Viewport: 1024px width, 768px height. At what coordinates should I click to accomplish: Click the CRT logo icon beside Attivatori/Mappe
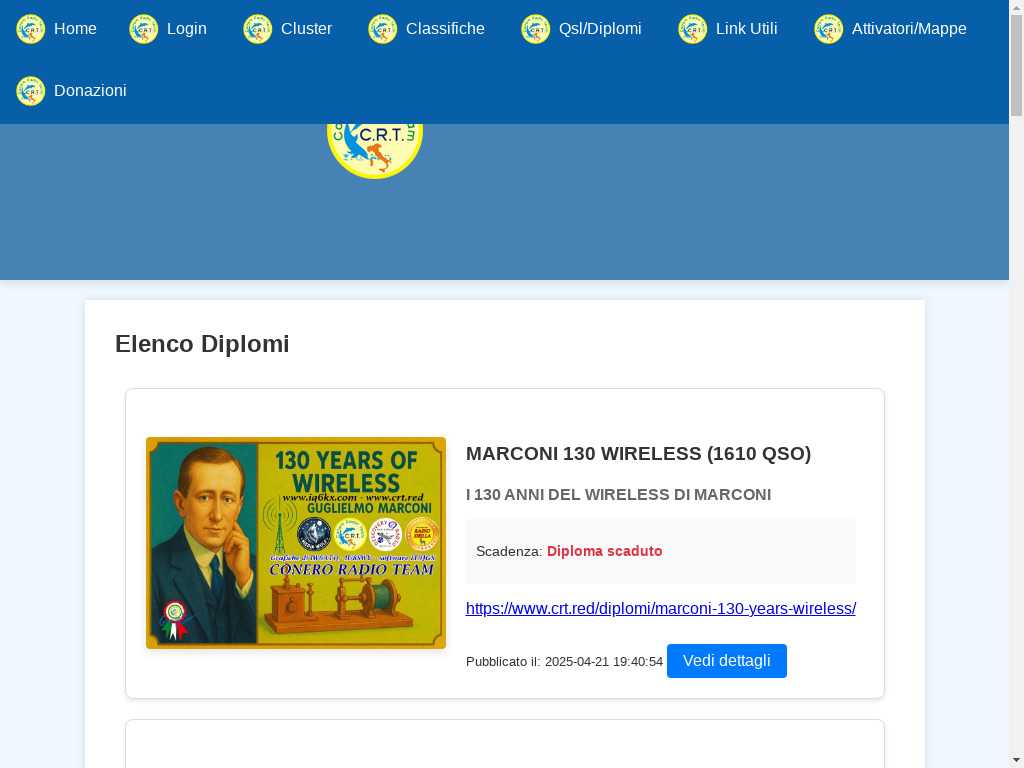828,29
